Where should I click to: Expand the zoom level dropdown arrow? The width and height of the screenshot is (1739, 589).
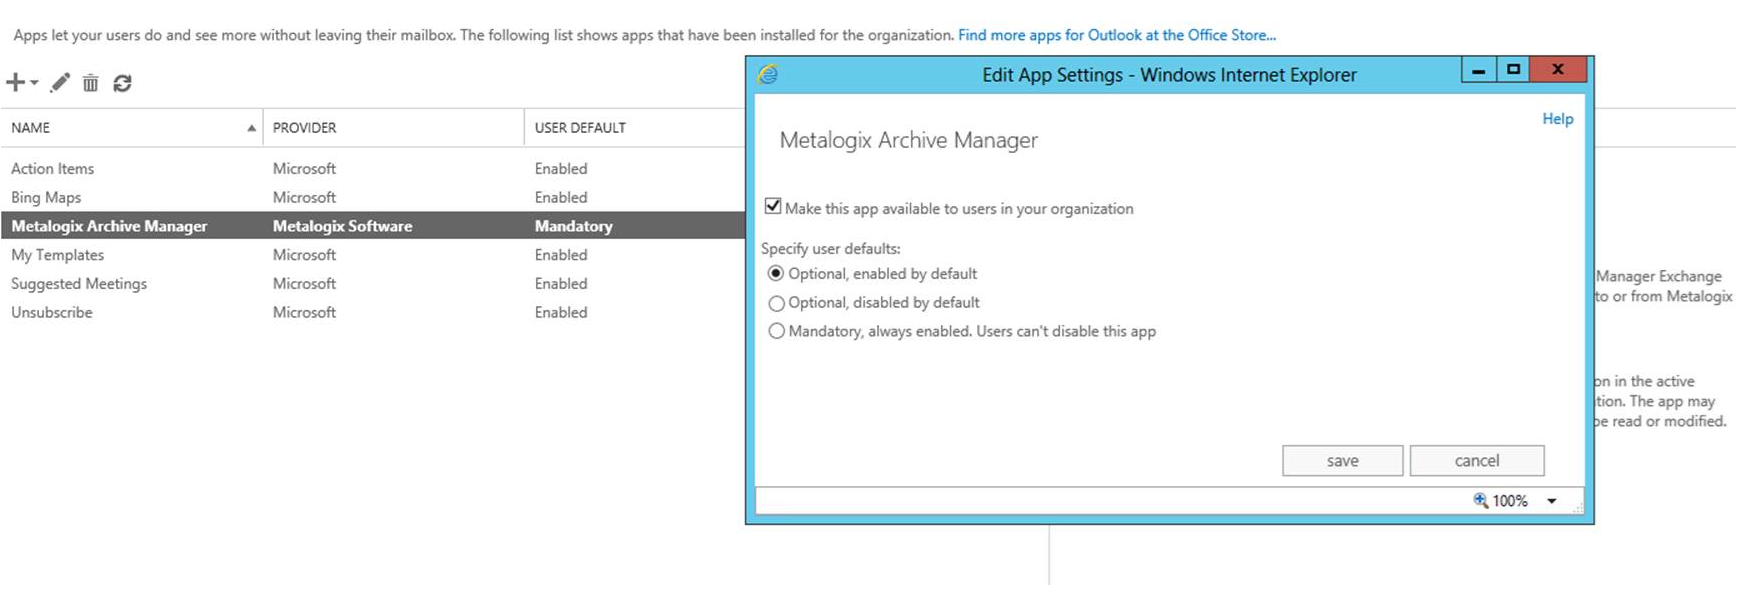point(1552,501)
